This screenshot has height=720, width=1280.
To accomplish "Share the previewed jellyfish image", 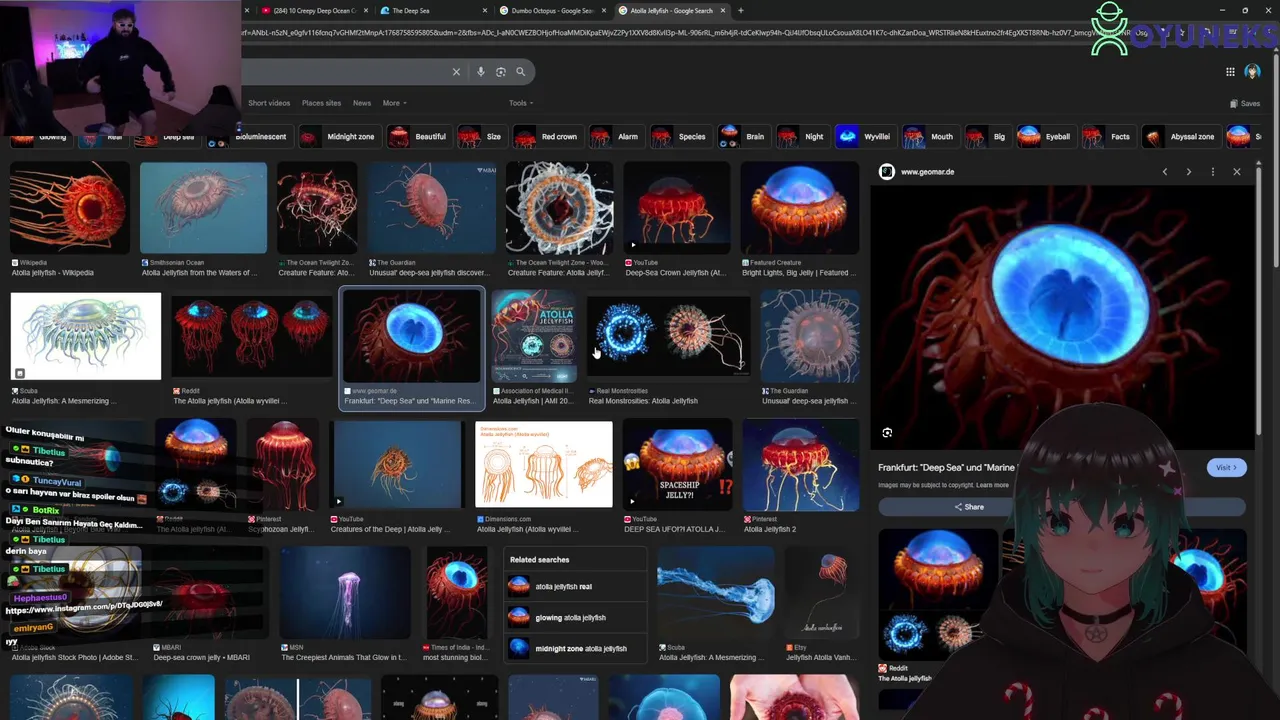I will (968, 507).
